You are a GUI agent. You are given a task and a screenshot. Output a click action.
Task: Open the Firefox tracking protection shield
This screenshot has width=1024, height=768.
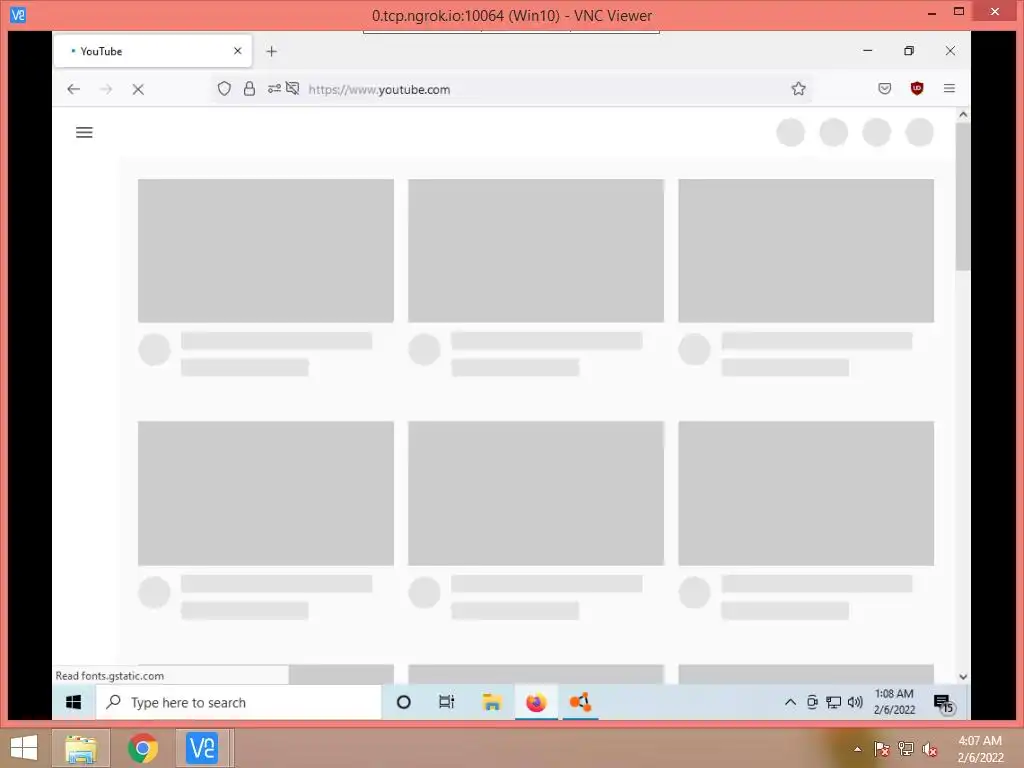tap(224, 89)
